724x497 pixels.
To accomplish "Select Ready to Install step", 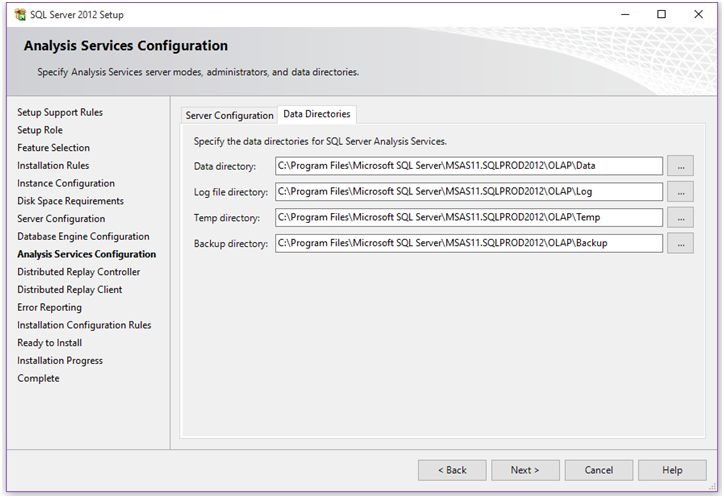I will pyautogui.click(x=49, y=343).
